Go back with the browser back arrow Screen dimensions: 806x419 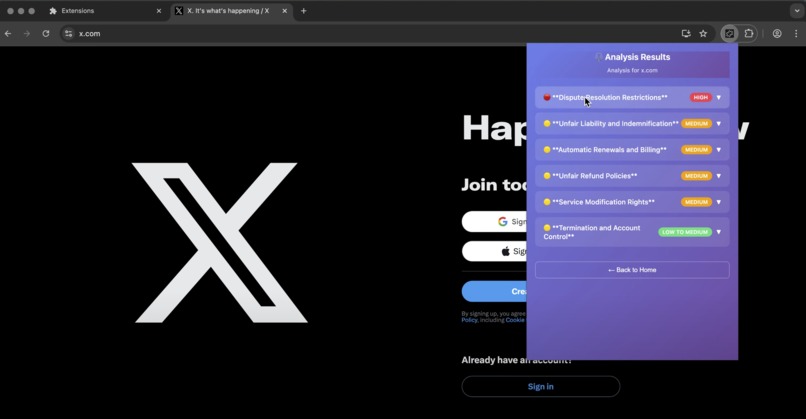(x=8, y=33)
